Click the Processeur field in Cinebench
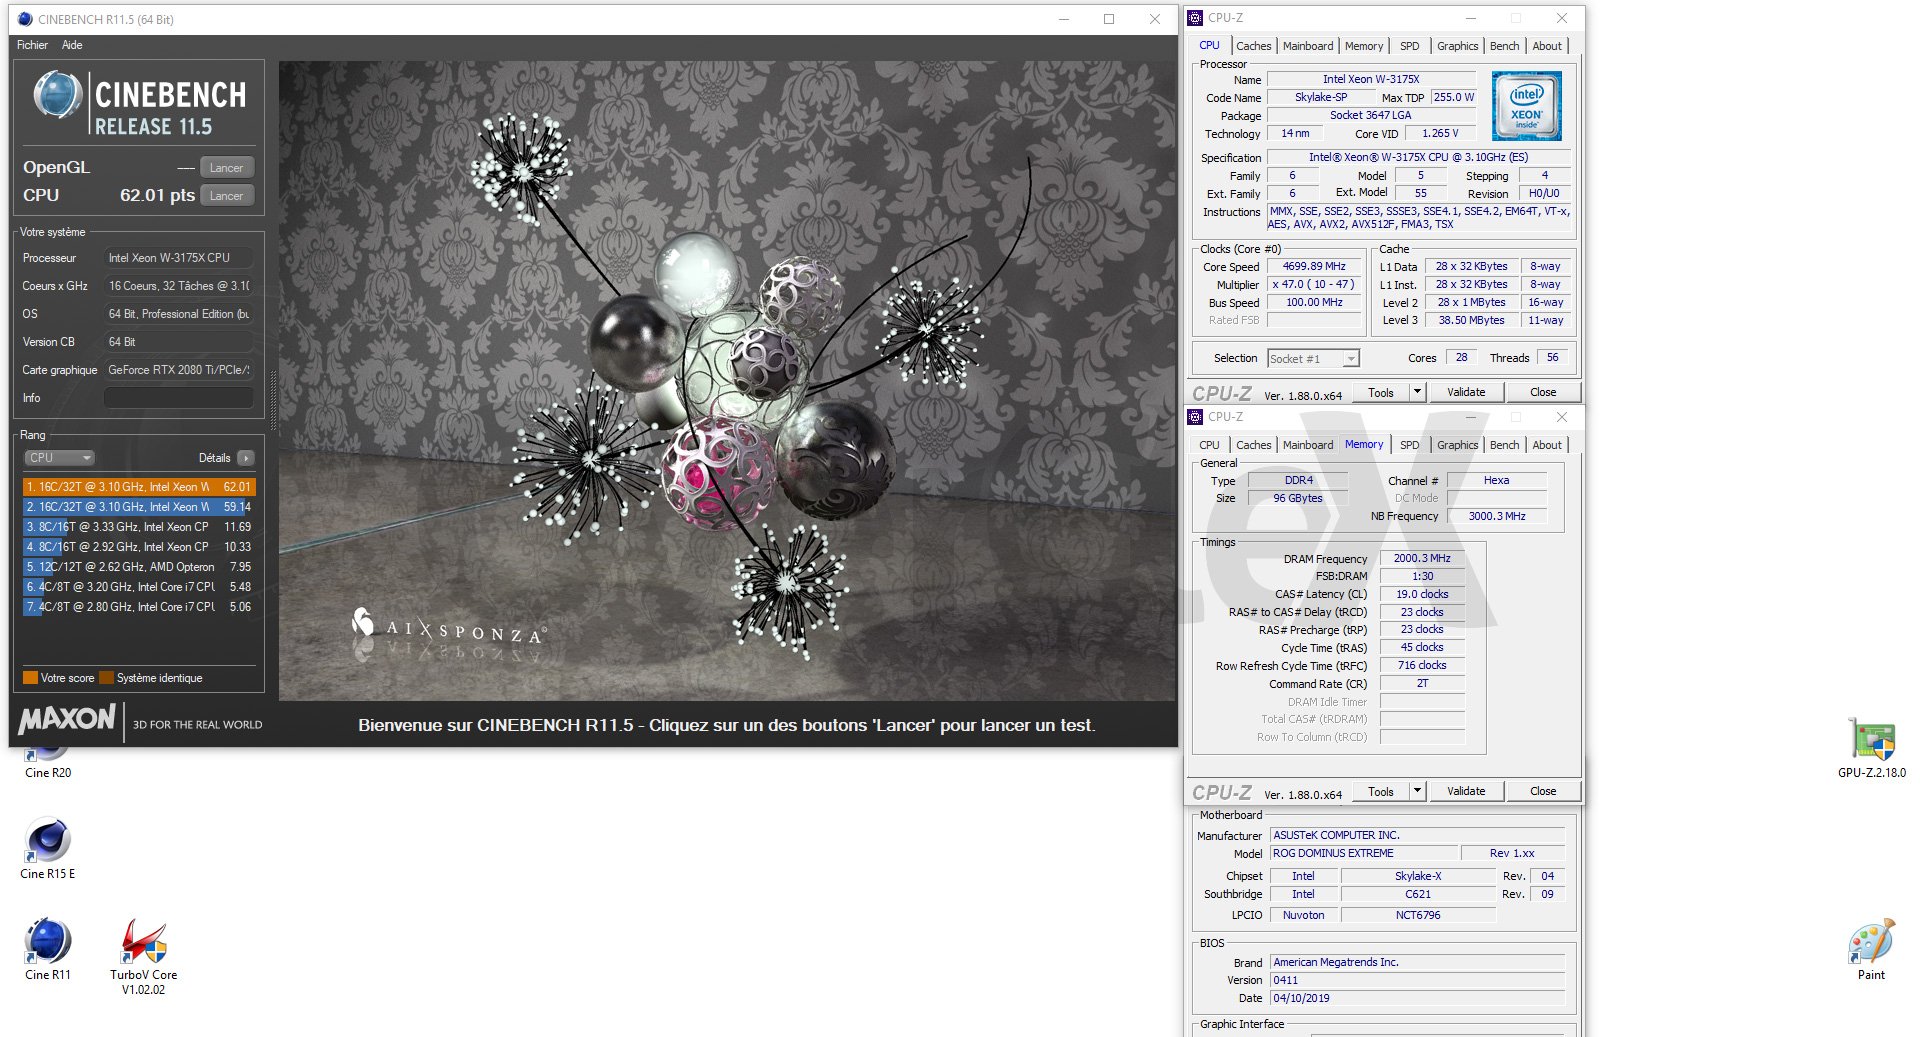1920x1037 pixels. click(178, 258)
